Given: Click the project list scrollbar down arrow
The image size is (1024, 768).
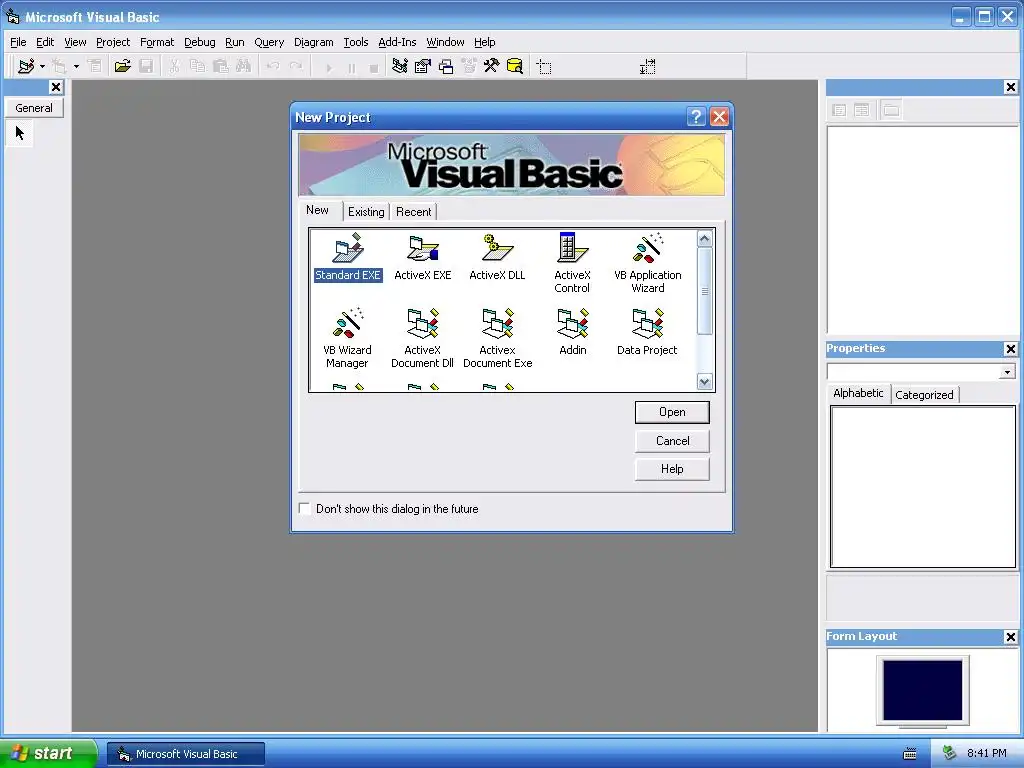Looking at the screenshot, I should pyautogui.click(x=704, y=382).
